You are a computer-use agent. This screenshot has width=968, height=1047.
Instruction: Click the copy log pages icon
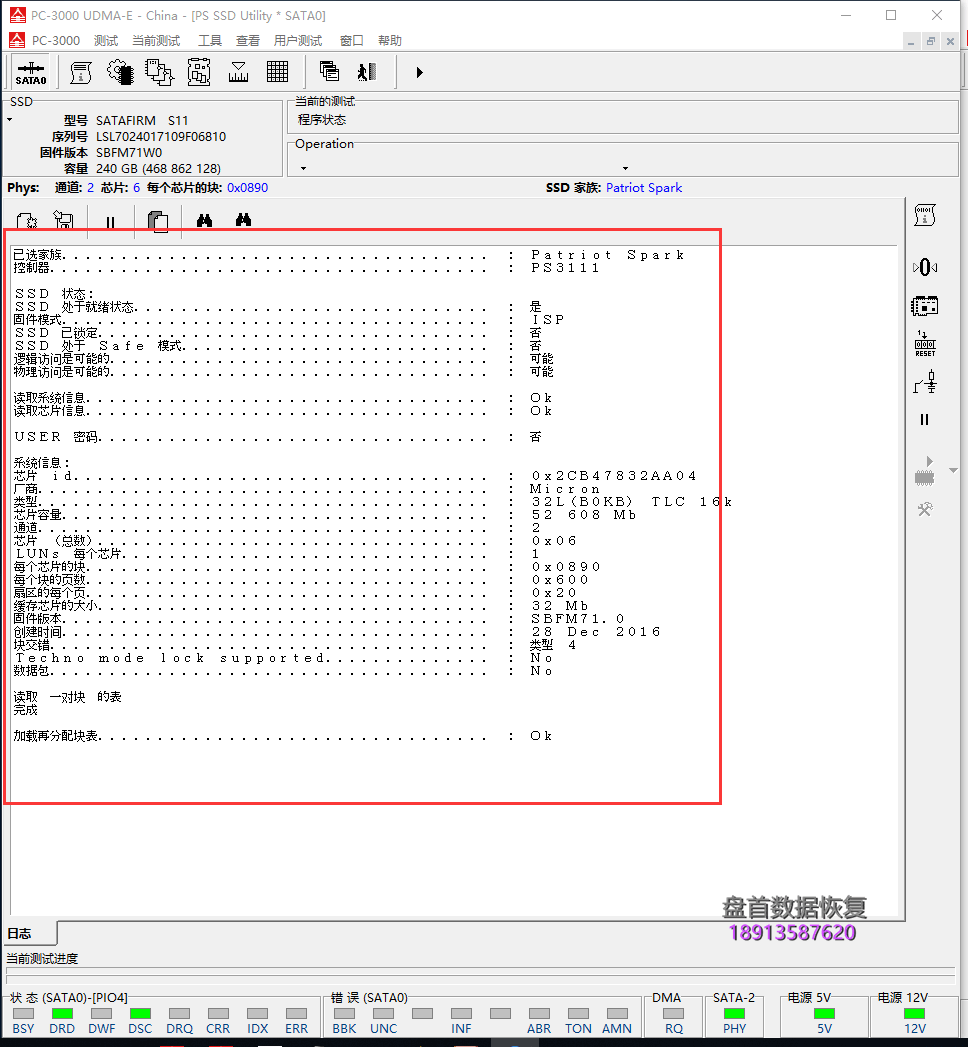158,221
